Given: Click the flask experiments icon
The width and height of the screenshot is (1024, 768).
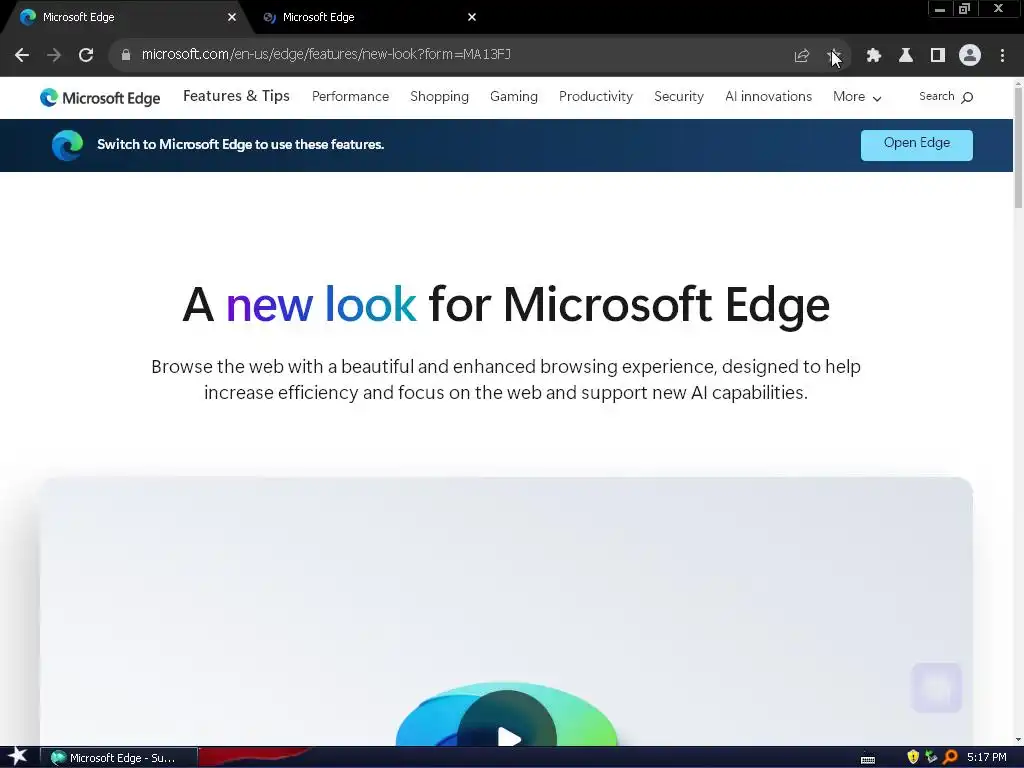Looking at the screenshot, I should click(x=906, y=56).
